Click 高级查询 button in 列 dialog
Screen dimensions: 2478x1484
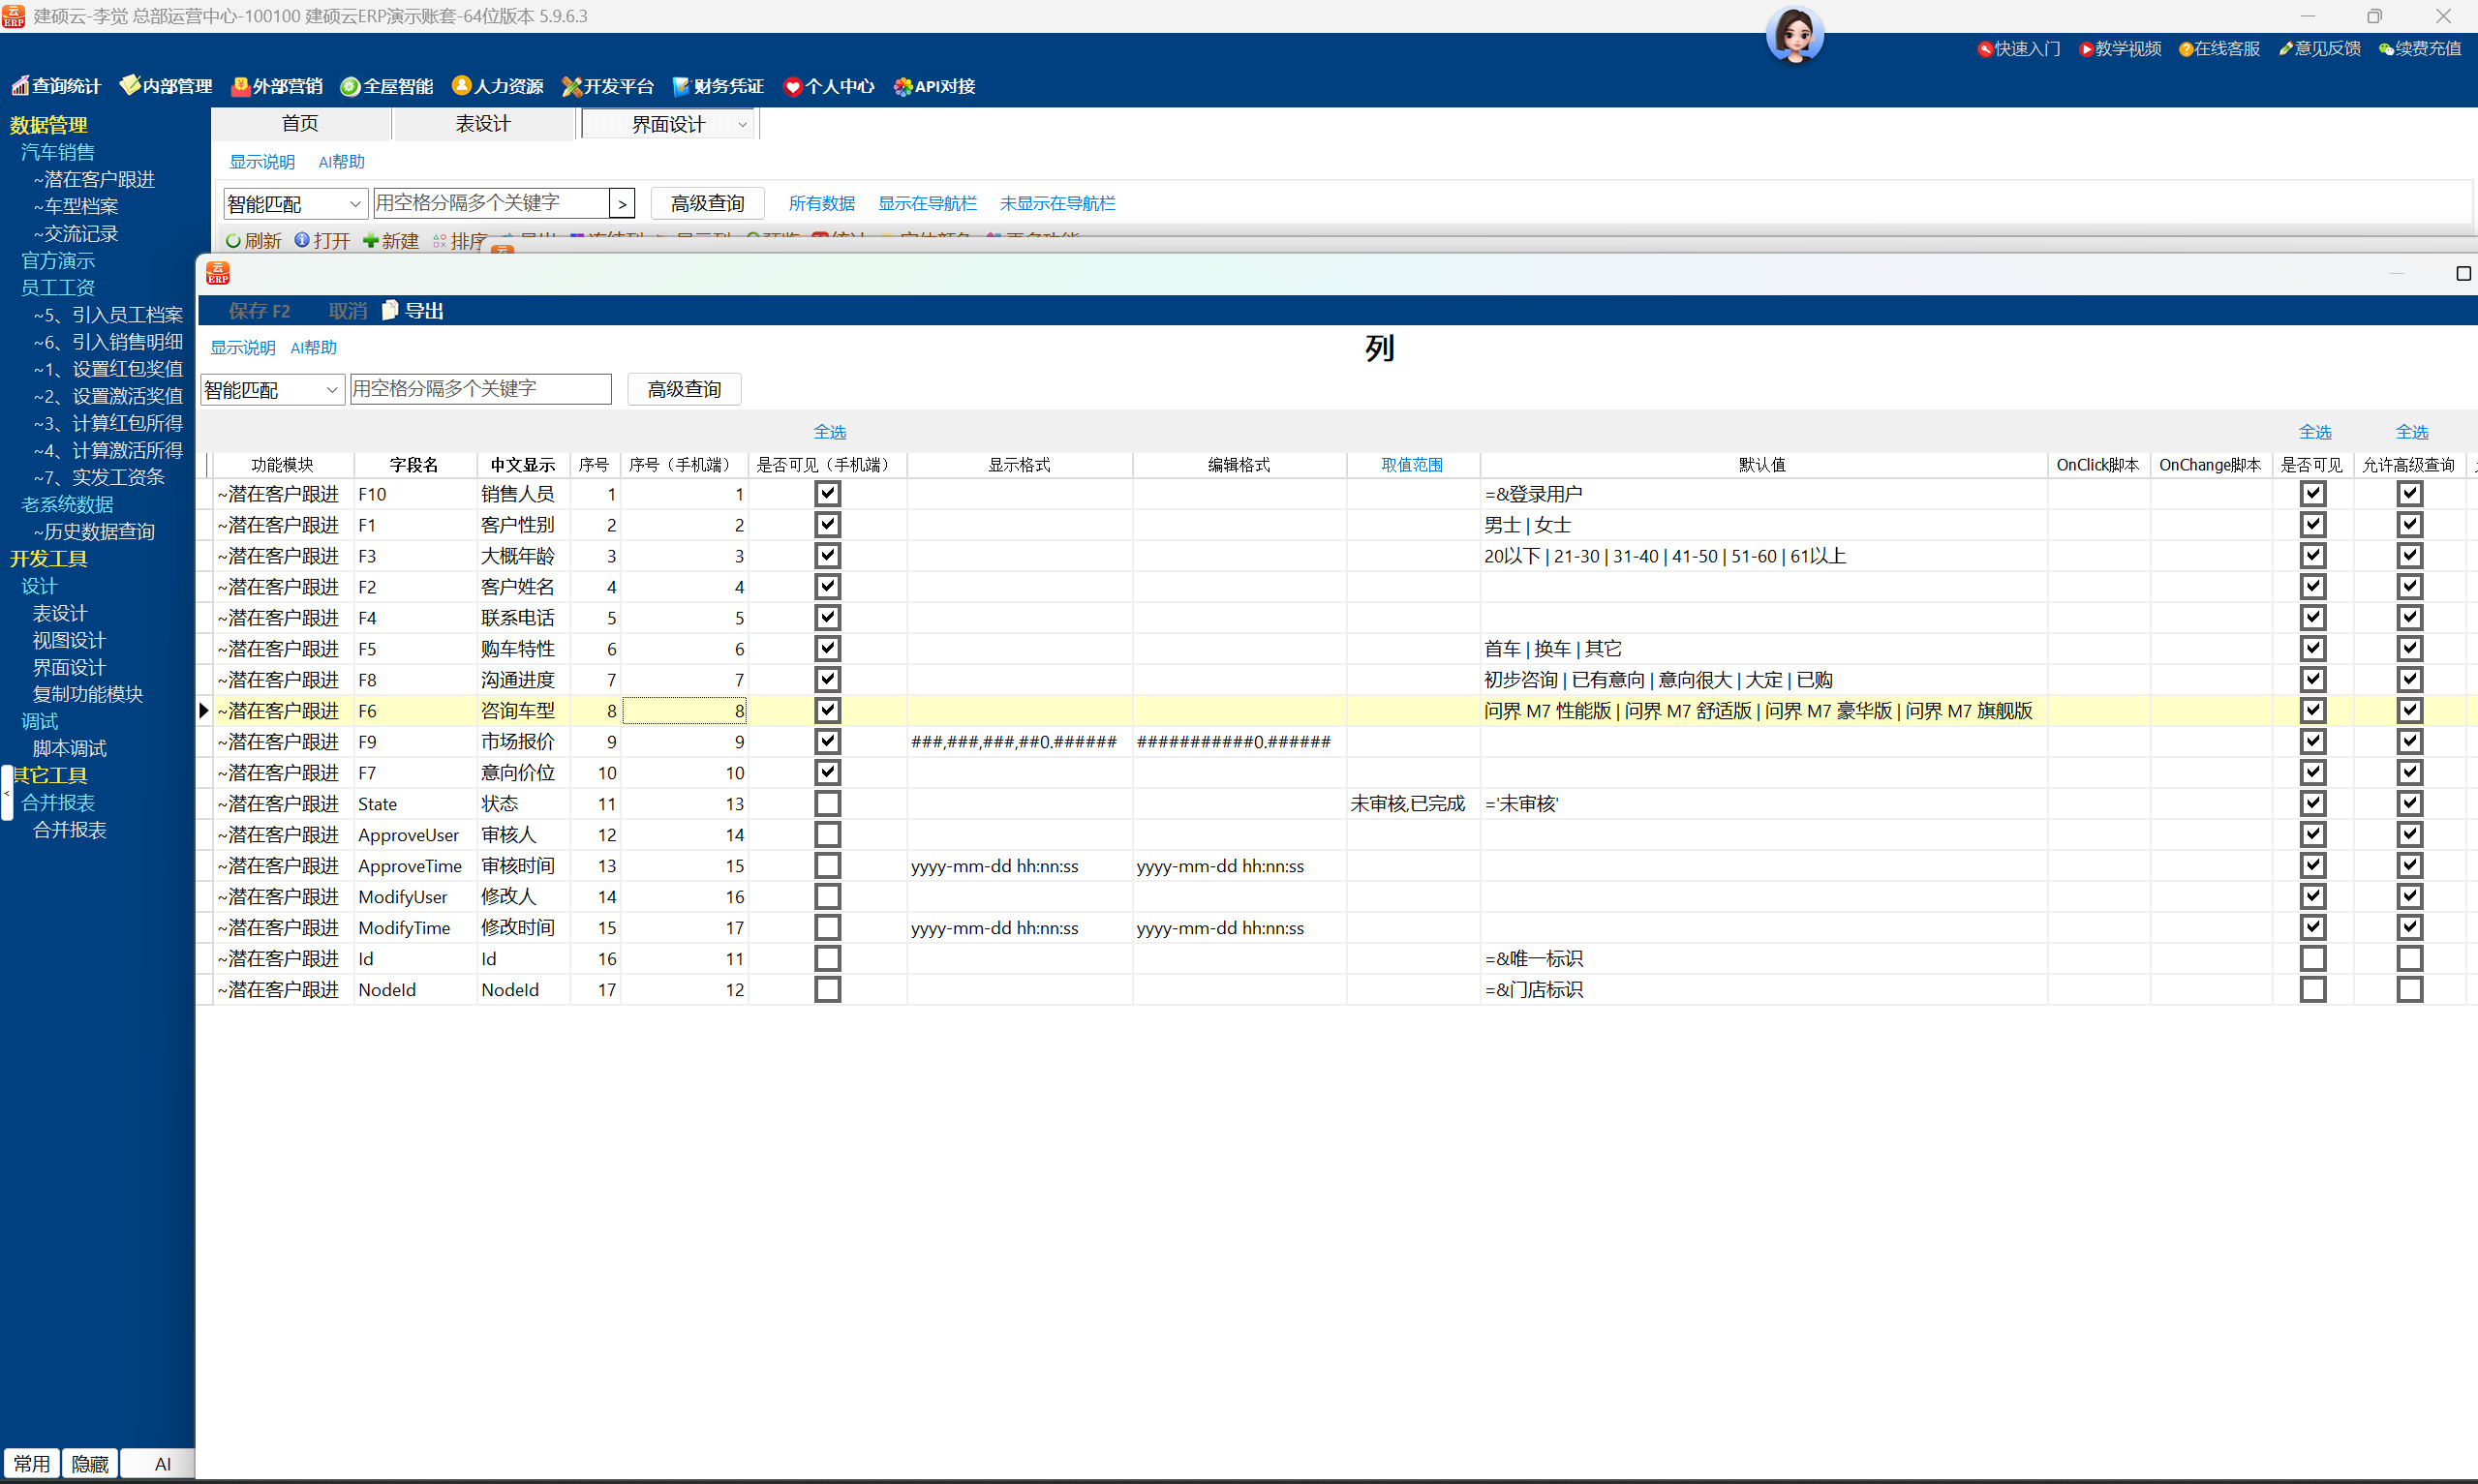pyautogui.click(x=684, y=389)
